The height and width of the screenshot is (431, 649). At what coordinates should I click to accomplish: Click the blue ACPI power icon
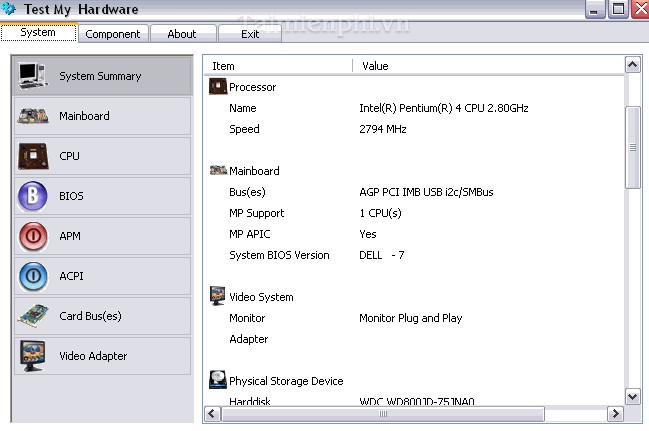pos(33,276)
